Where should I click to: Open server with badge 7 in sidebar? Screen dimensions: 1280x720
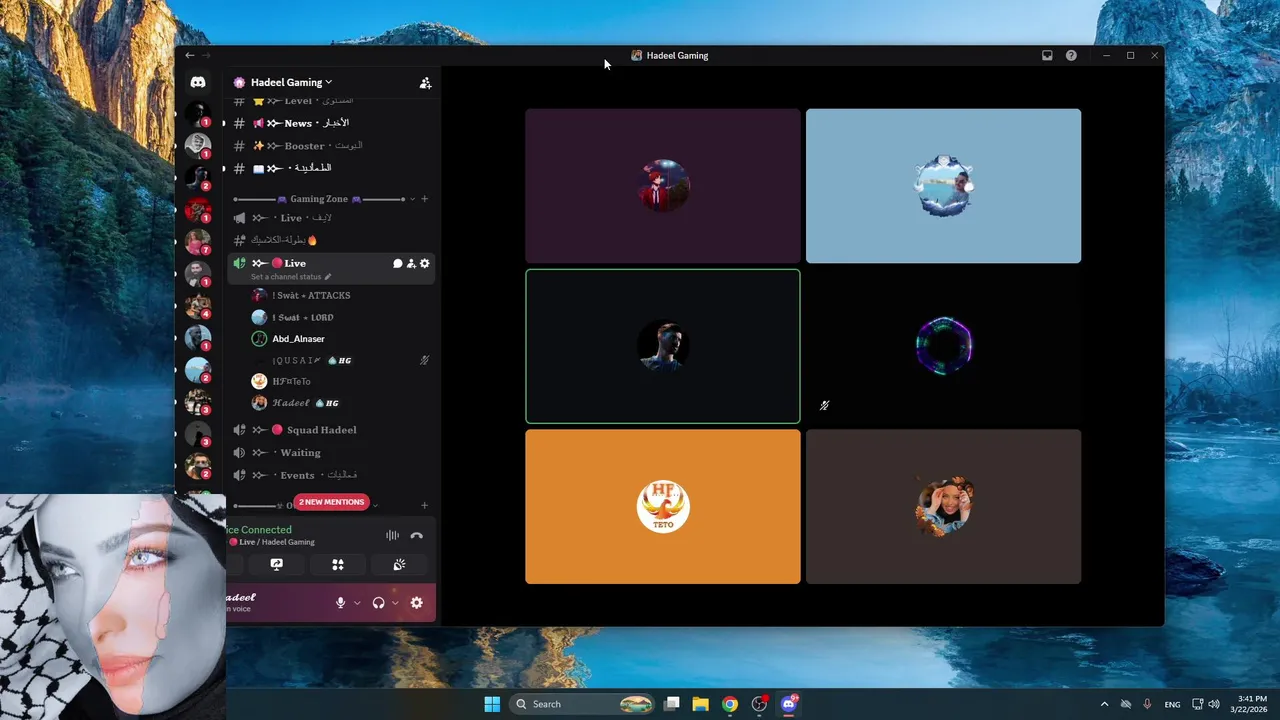click(x=198, y=243)
